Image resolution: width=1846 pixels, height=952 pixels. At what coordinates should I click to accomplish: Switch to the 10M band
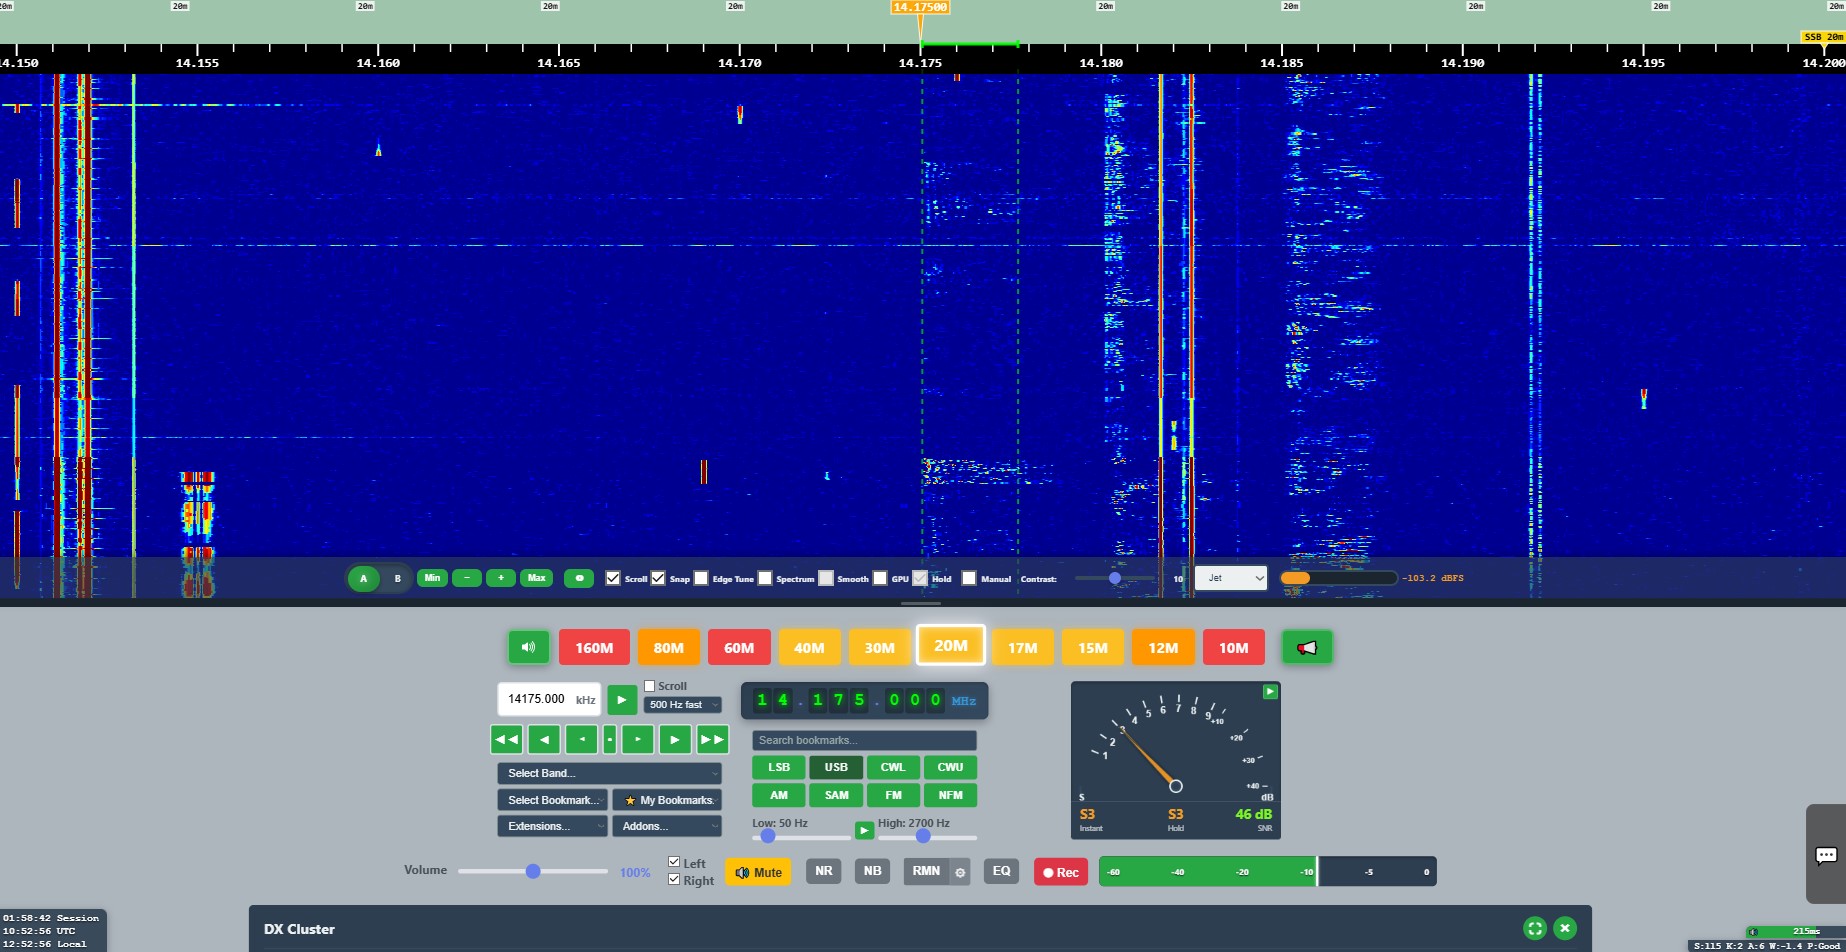pyautogui.click(x=1233, y=648)
